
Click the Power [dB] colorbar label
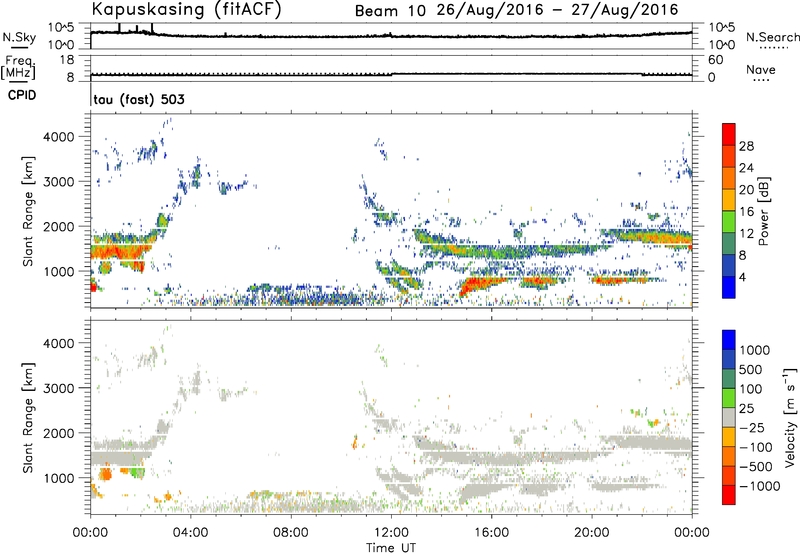tap(763, 211)
